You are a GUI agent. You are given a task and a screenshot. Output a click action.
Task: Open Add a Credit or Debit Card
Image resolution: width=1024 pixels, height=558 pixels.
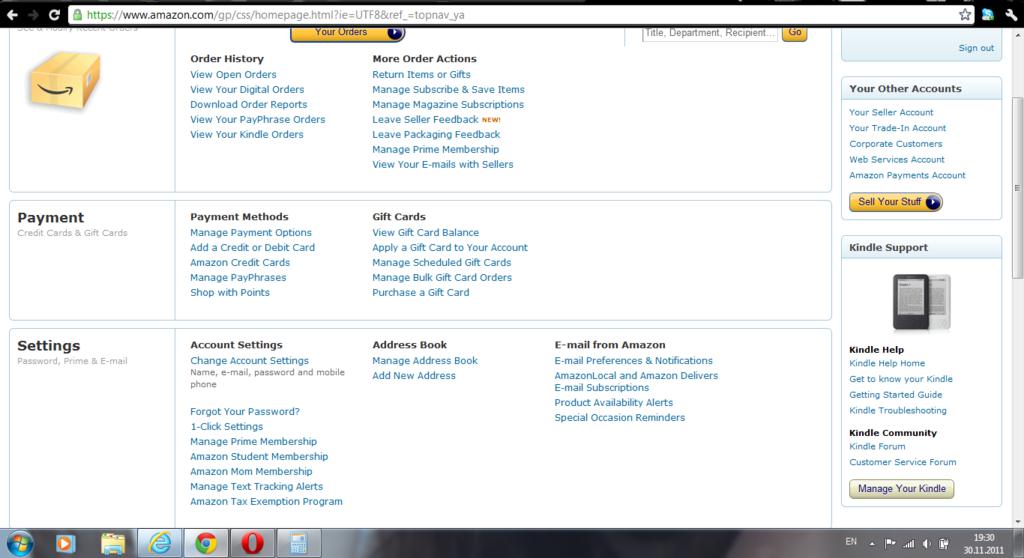252,248
